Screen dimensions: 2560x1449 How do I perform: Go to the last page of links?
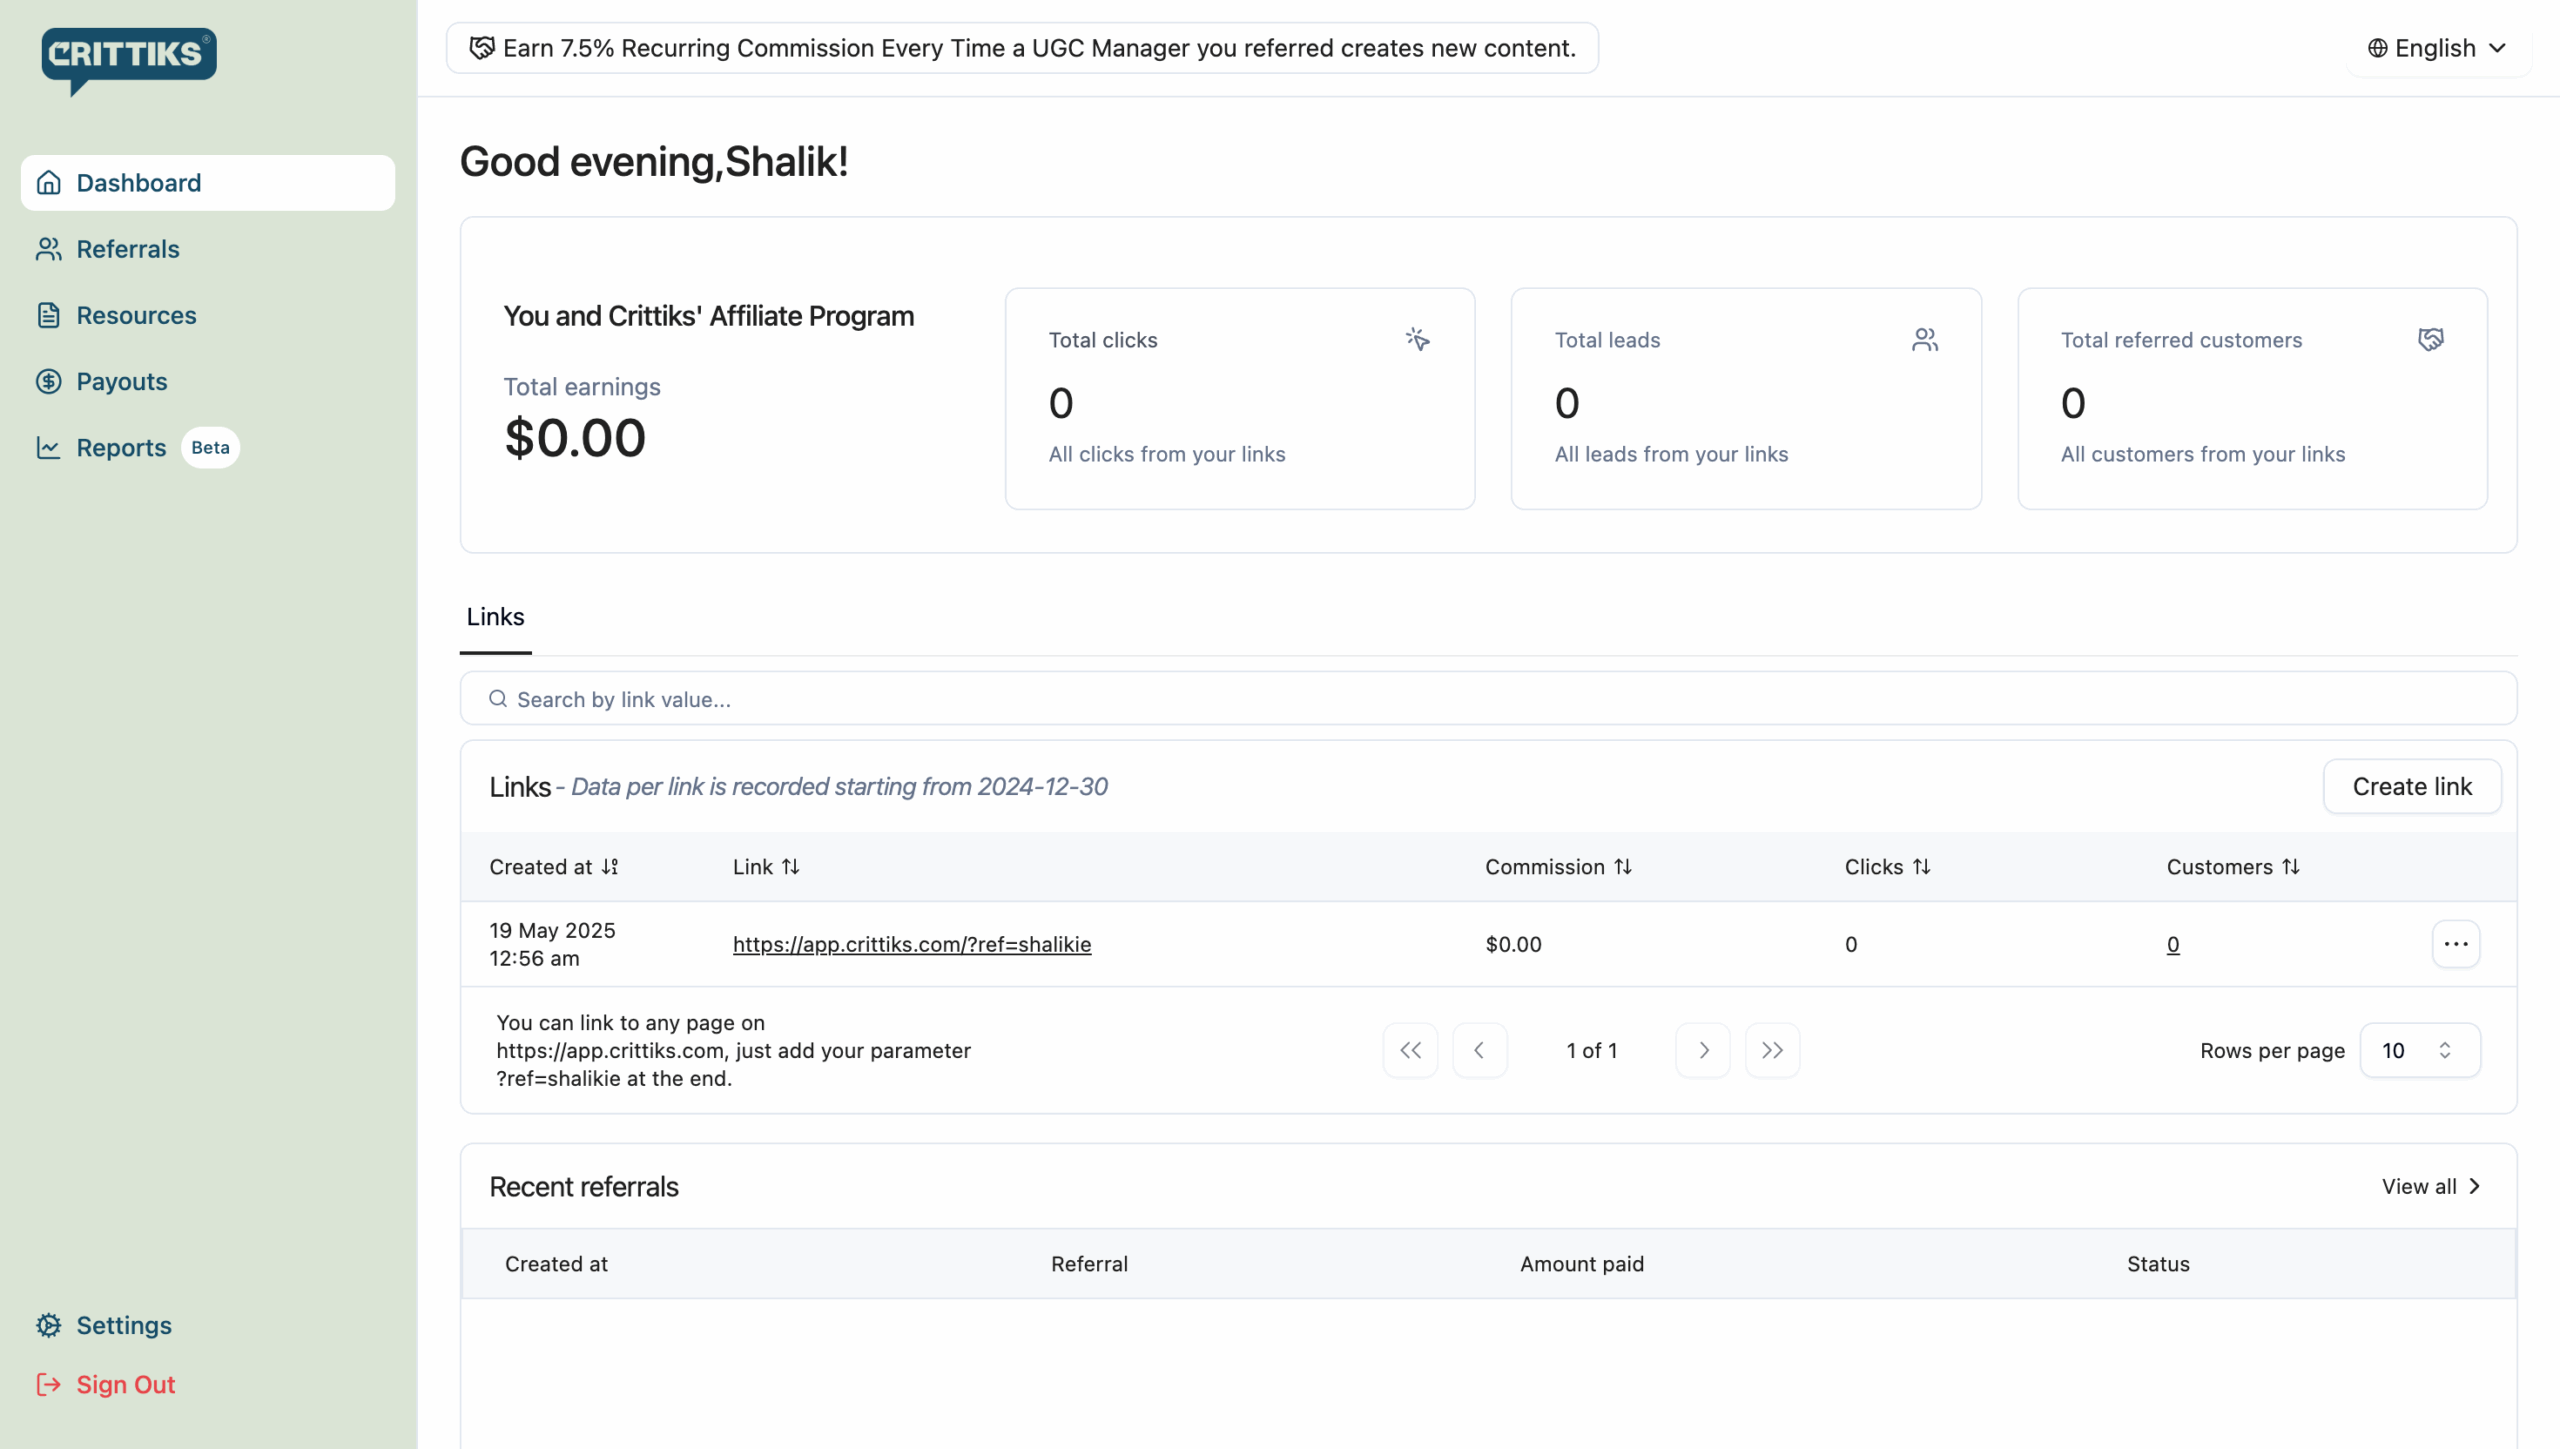[1772, 1050]
